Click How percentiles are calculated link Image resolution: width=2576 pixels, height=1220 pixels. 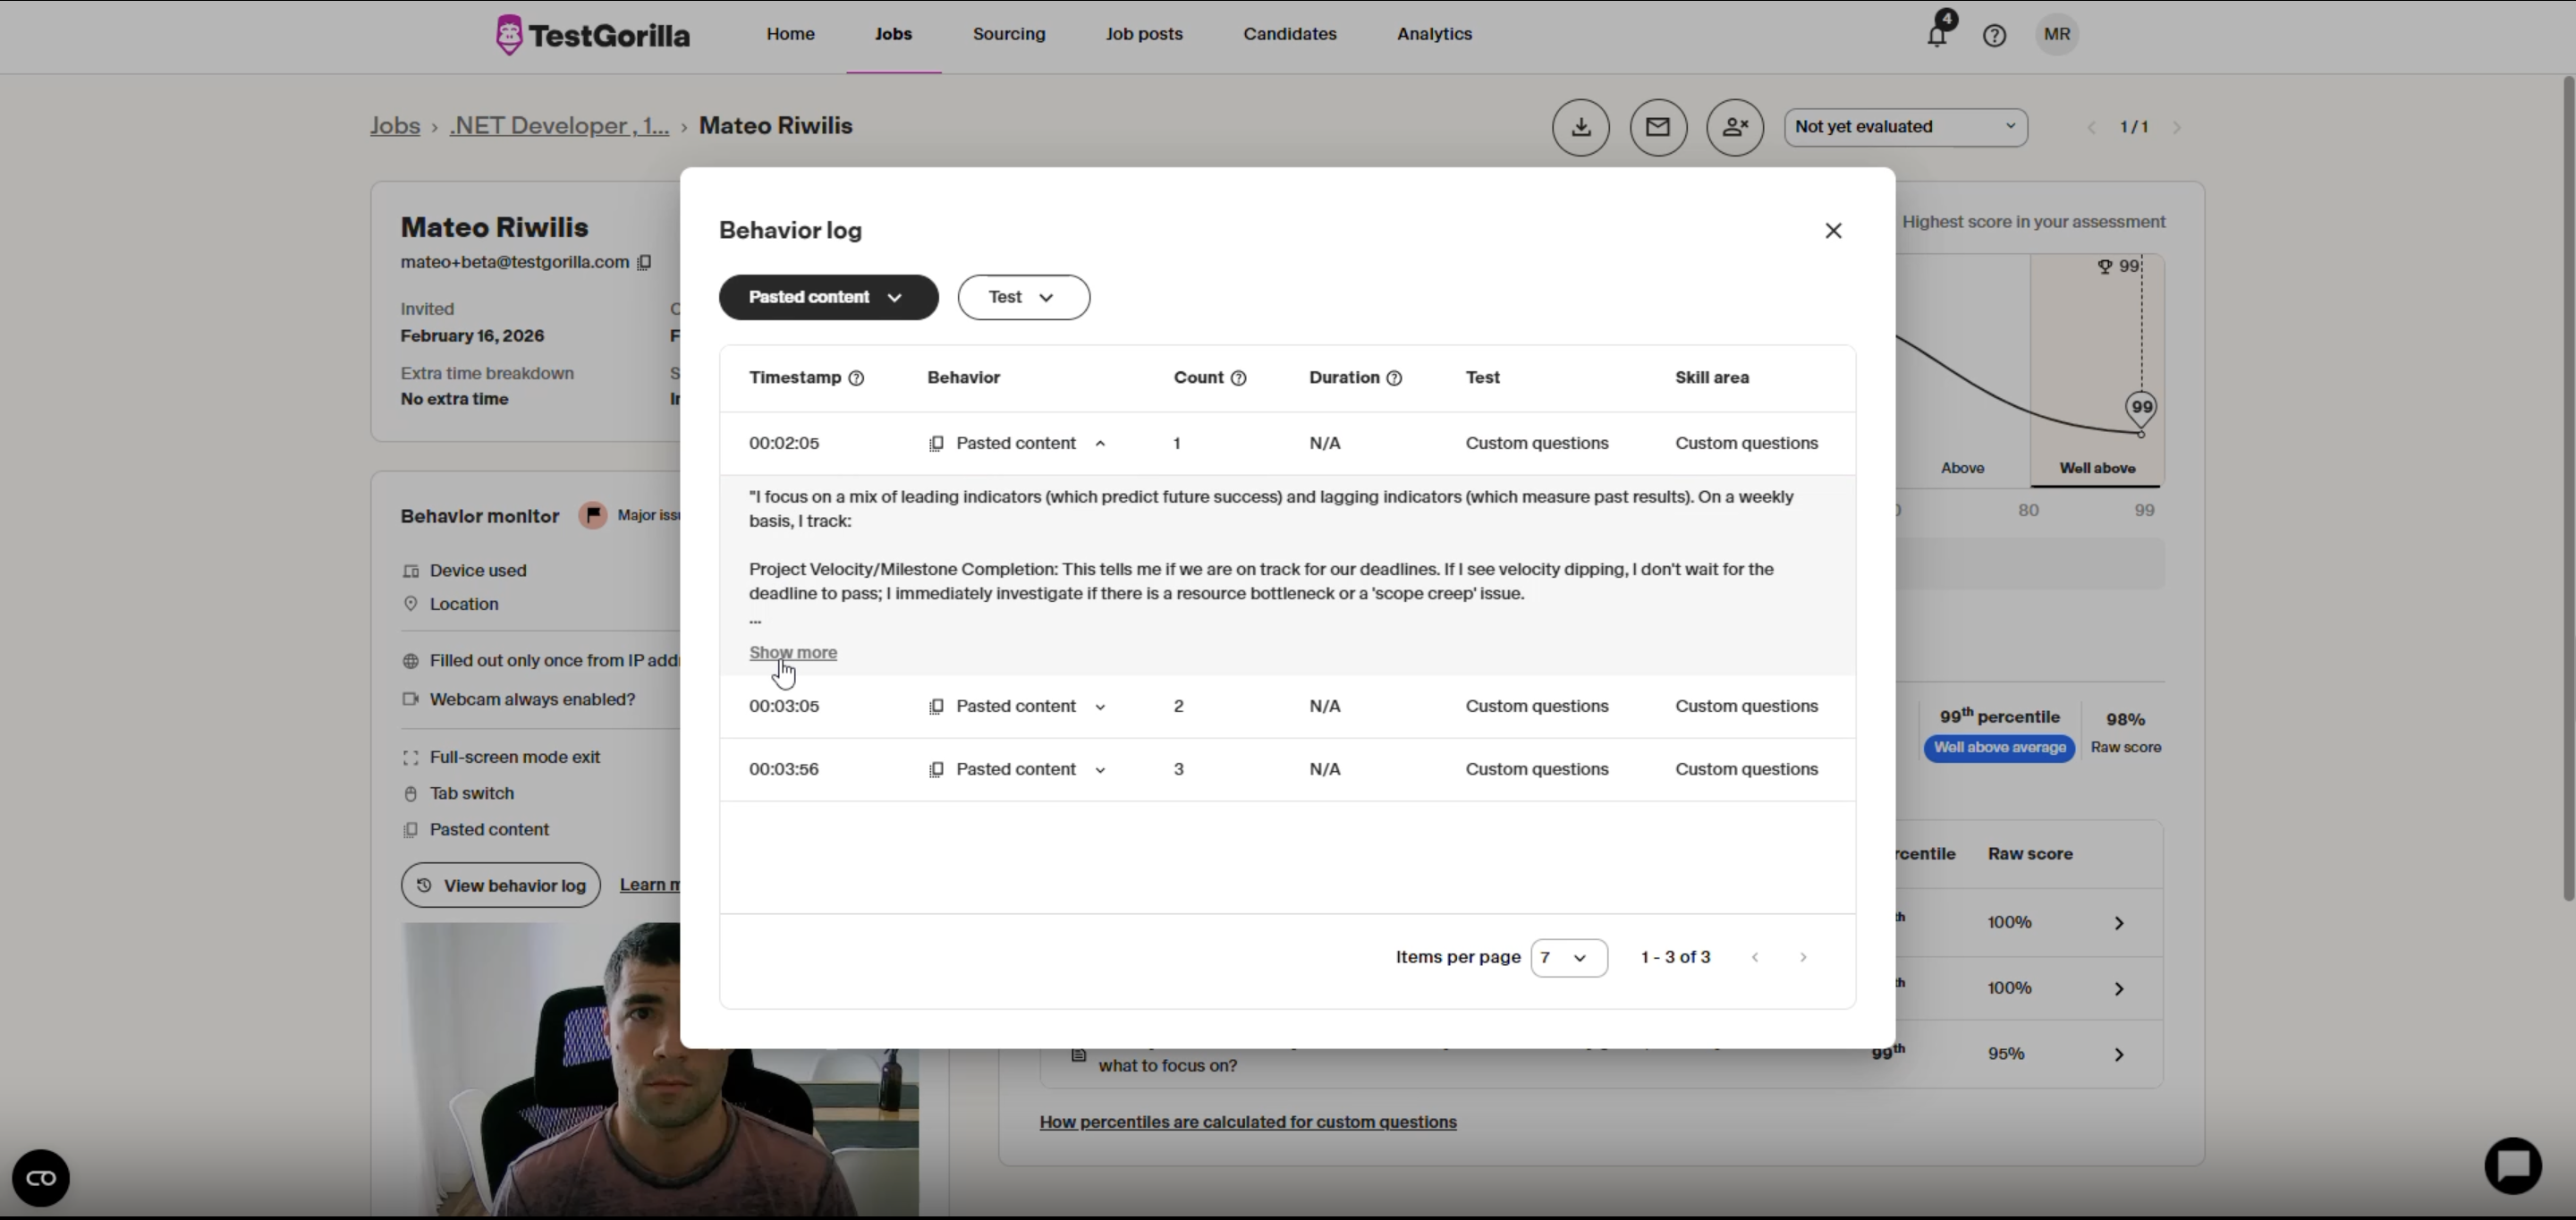(x=1248, y=1122)
